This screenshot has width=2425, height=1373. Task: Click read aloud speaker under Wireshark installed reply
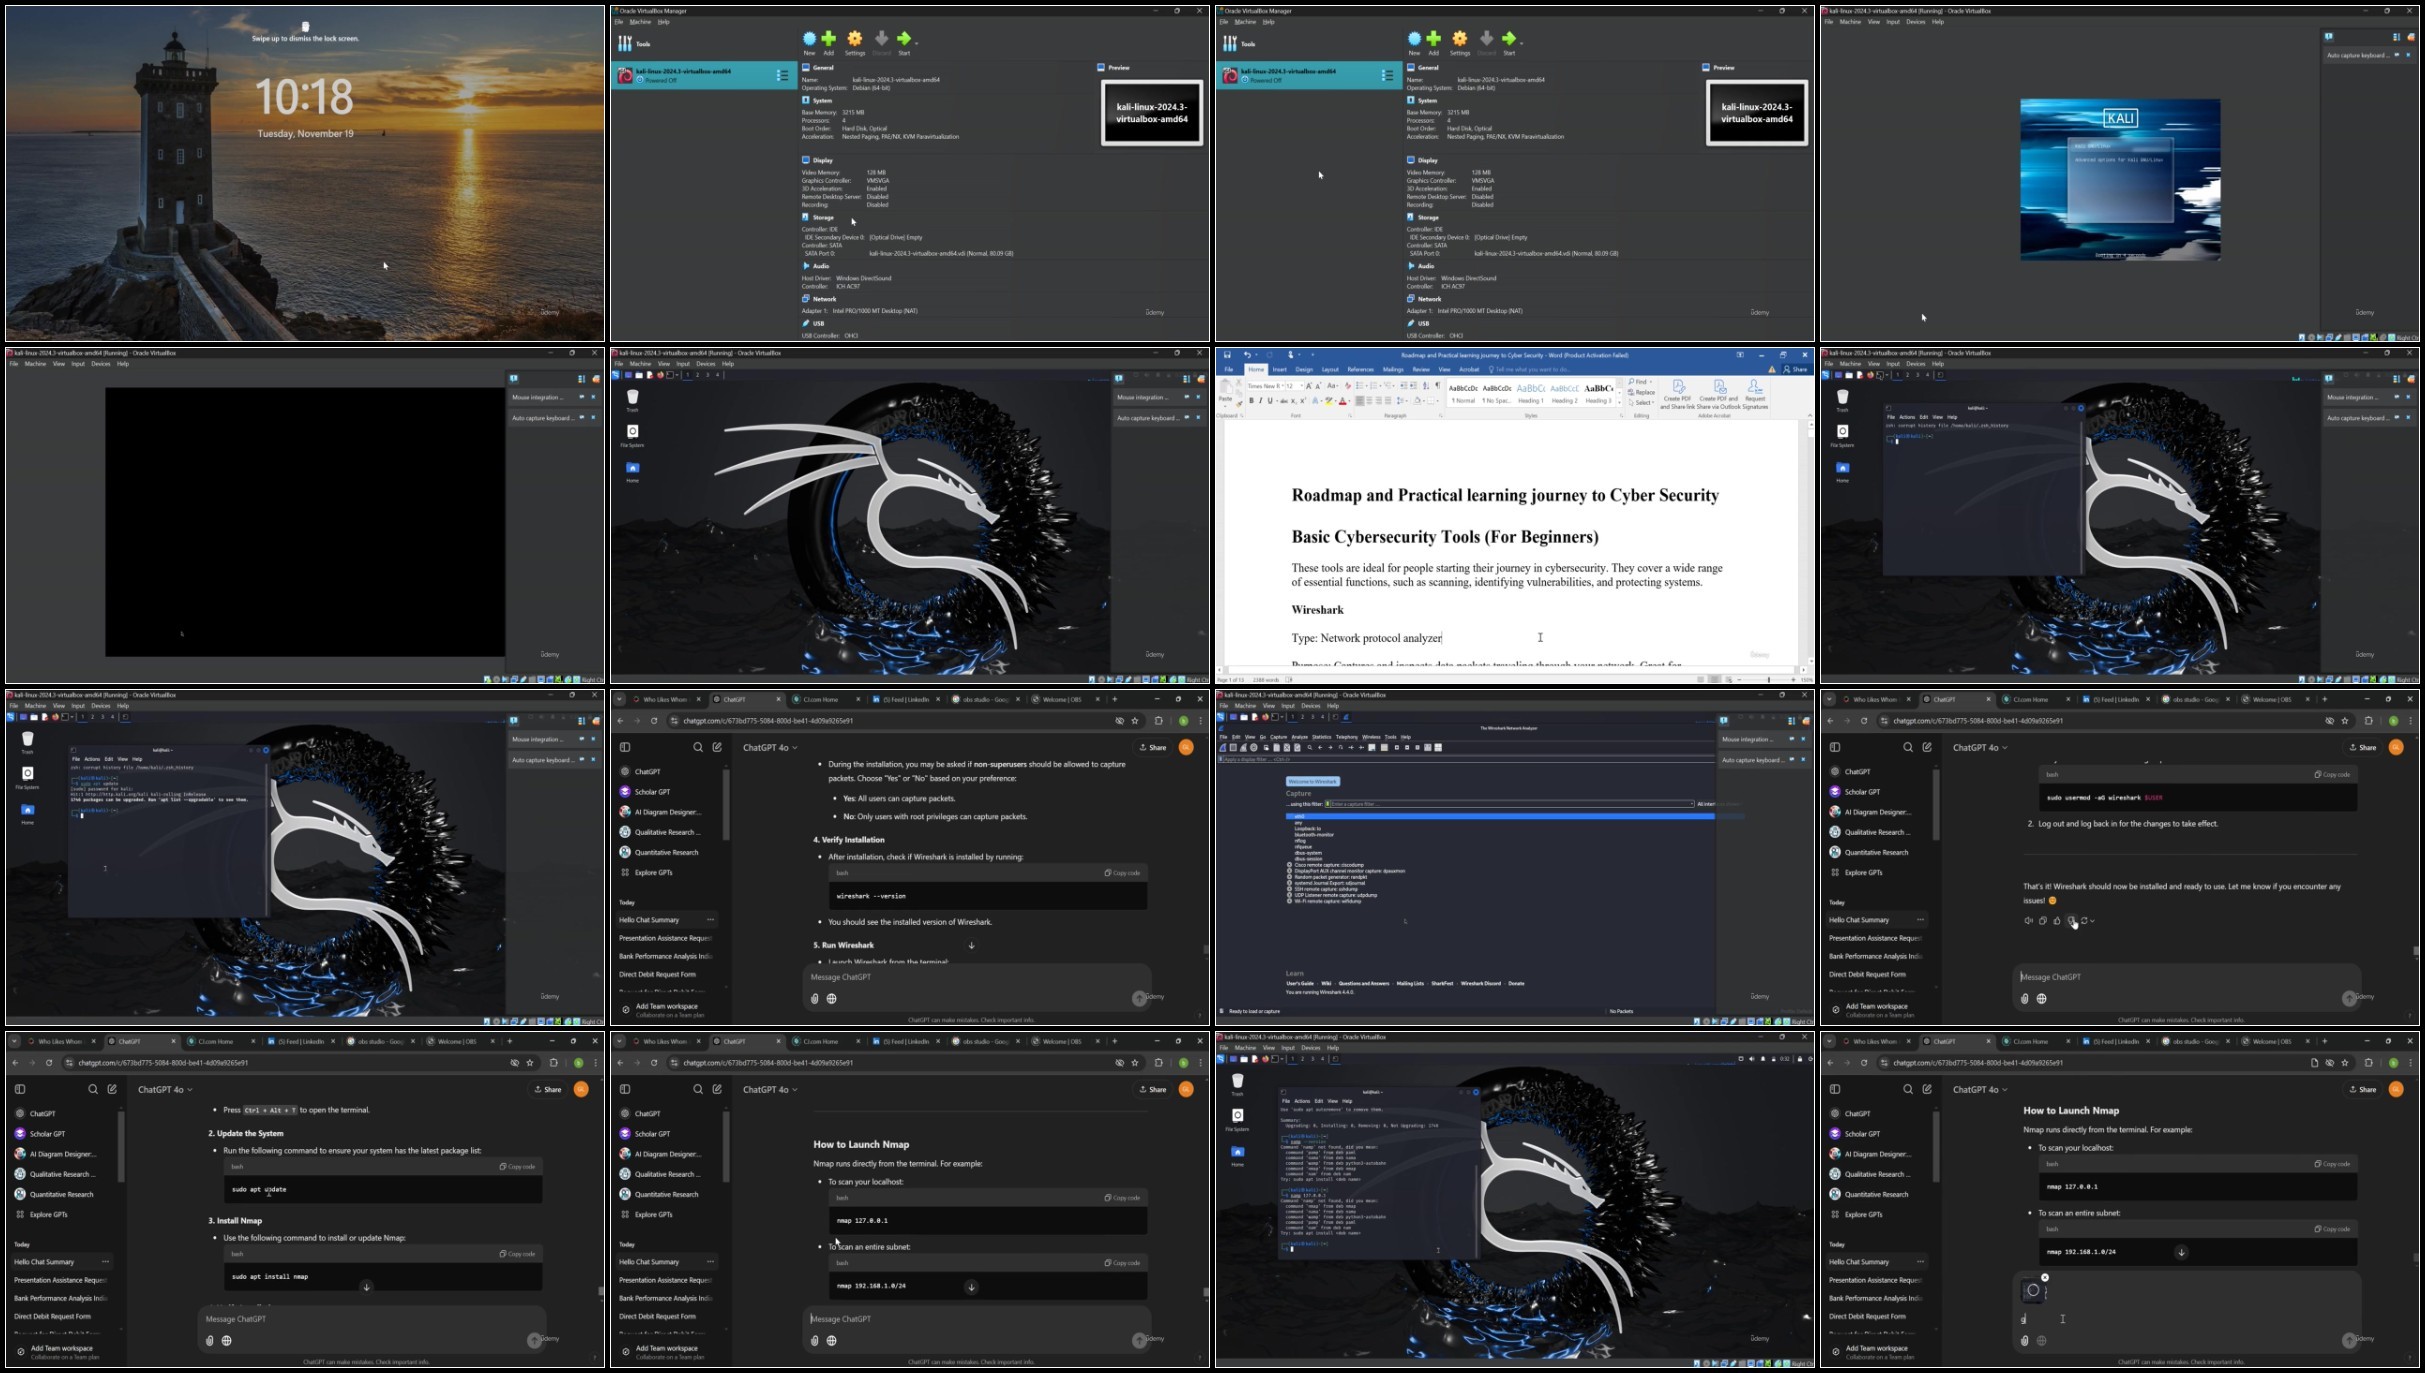tap(2028, 921)
